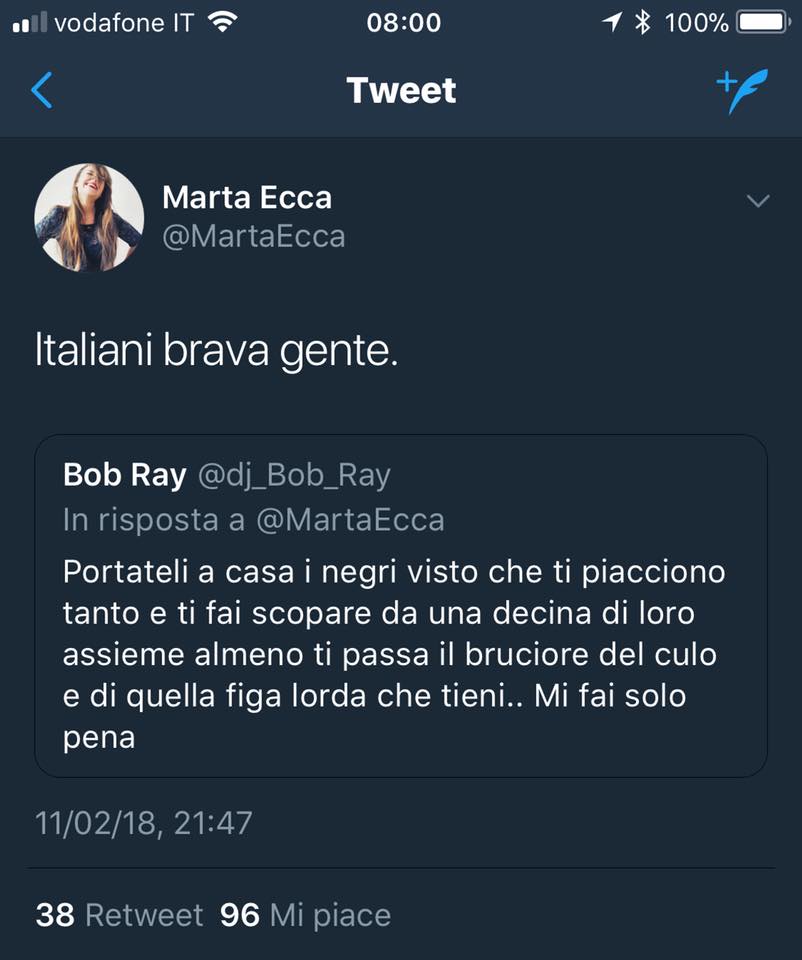The image size is (802, 960).
Task: View the 96 Mi piace list
Action: (305, 913)
